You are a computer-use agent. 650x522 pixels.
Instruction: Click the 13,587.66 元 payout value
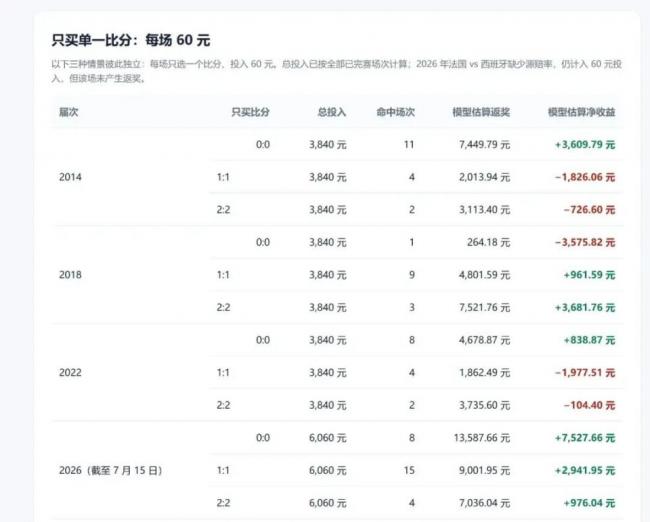[482, 438]
